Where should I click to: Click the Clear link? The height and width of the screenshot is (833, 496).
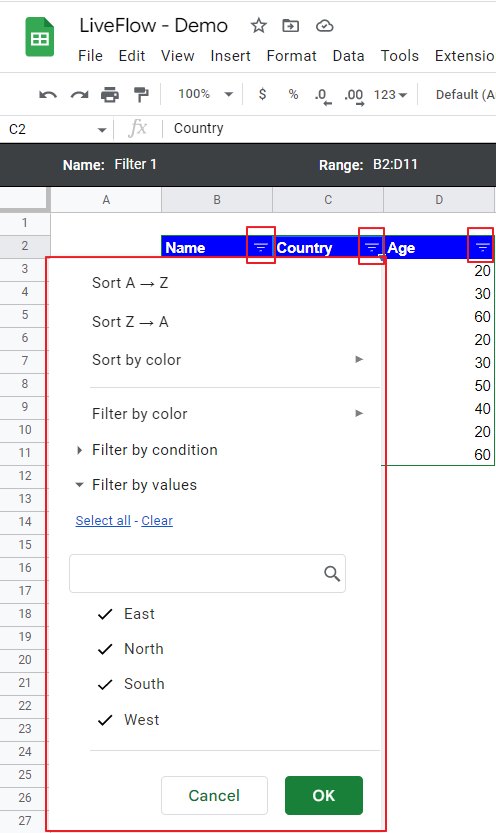(157, 521)
